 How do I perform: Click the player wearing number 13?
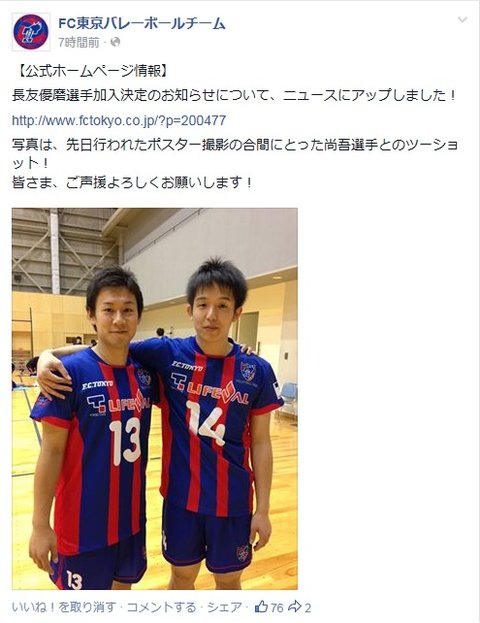pos(93,429)
